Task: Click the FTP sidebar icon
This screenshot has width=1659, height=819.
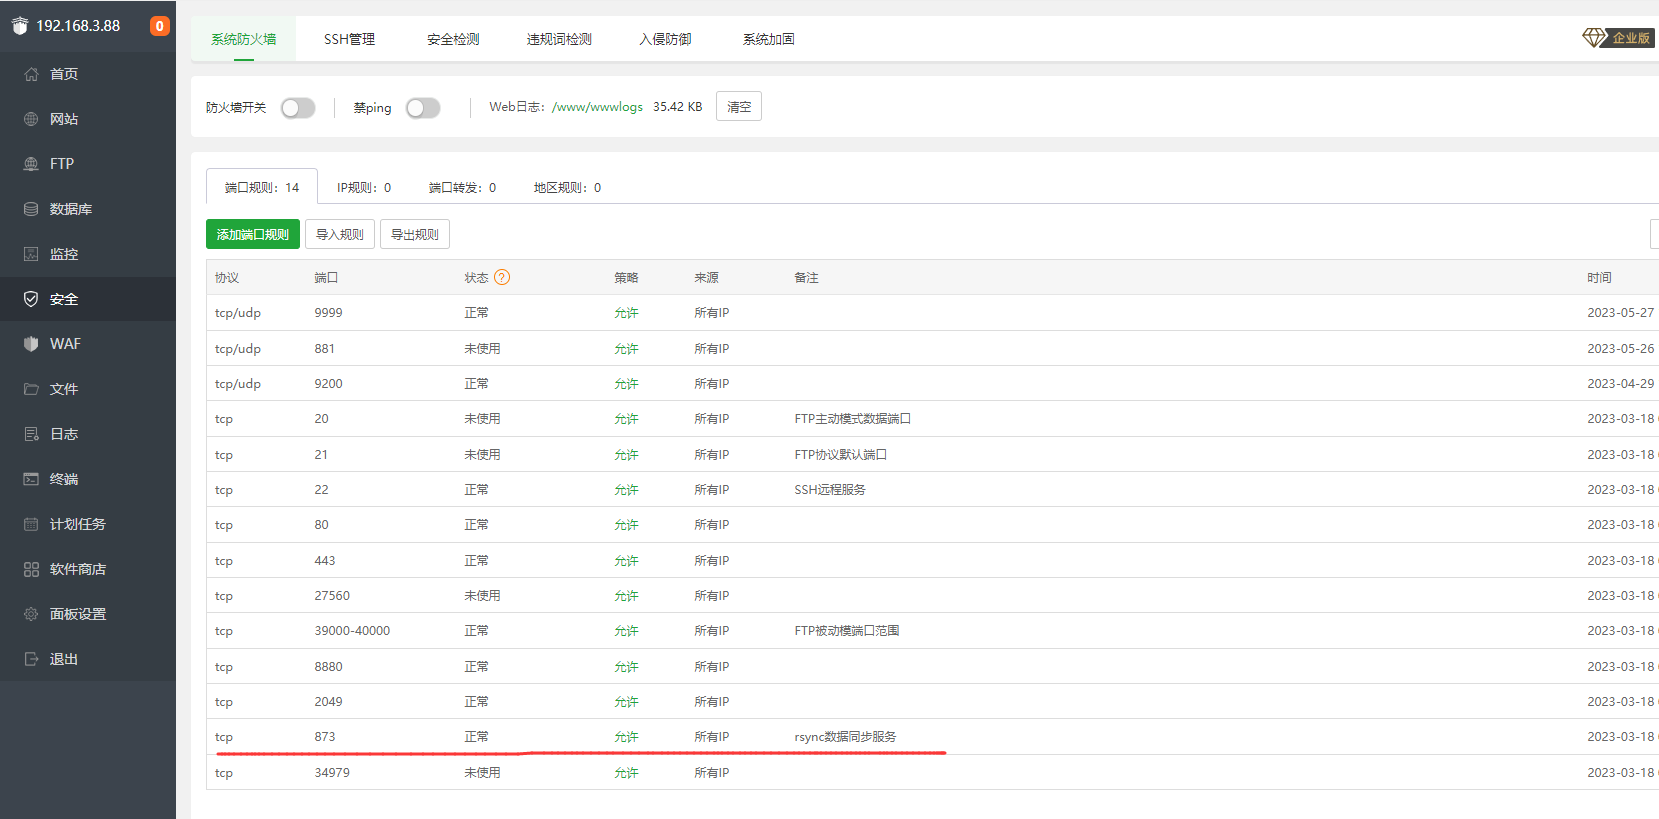Action: (x=31, y=164)
